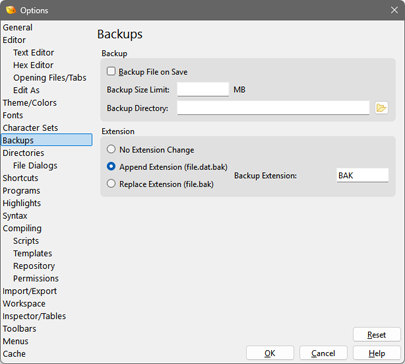Browse for backup directory folder icon
The width and height of the screenshot is (405, 364).
381,108
